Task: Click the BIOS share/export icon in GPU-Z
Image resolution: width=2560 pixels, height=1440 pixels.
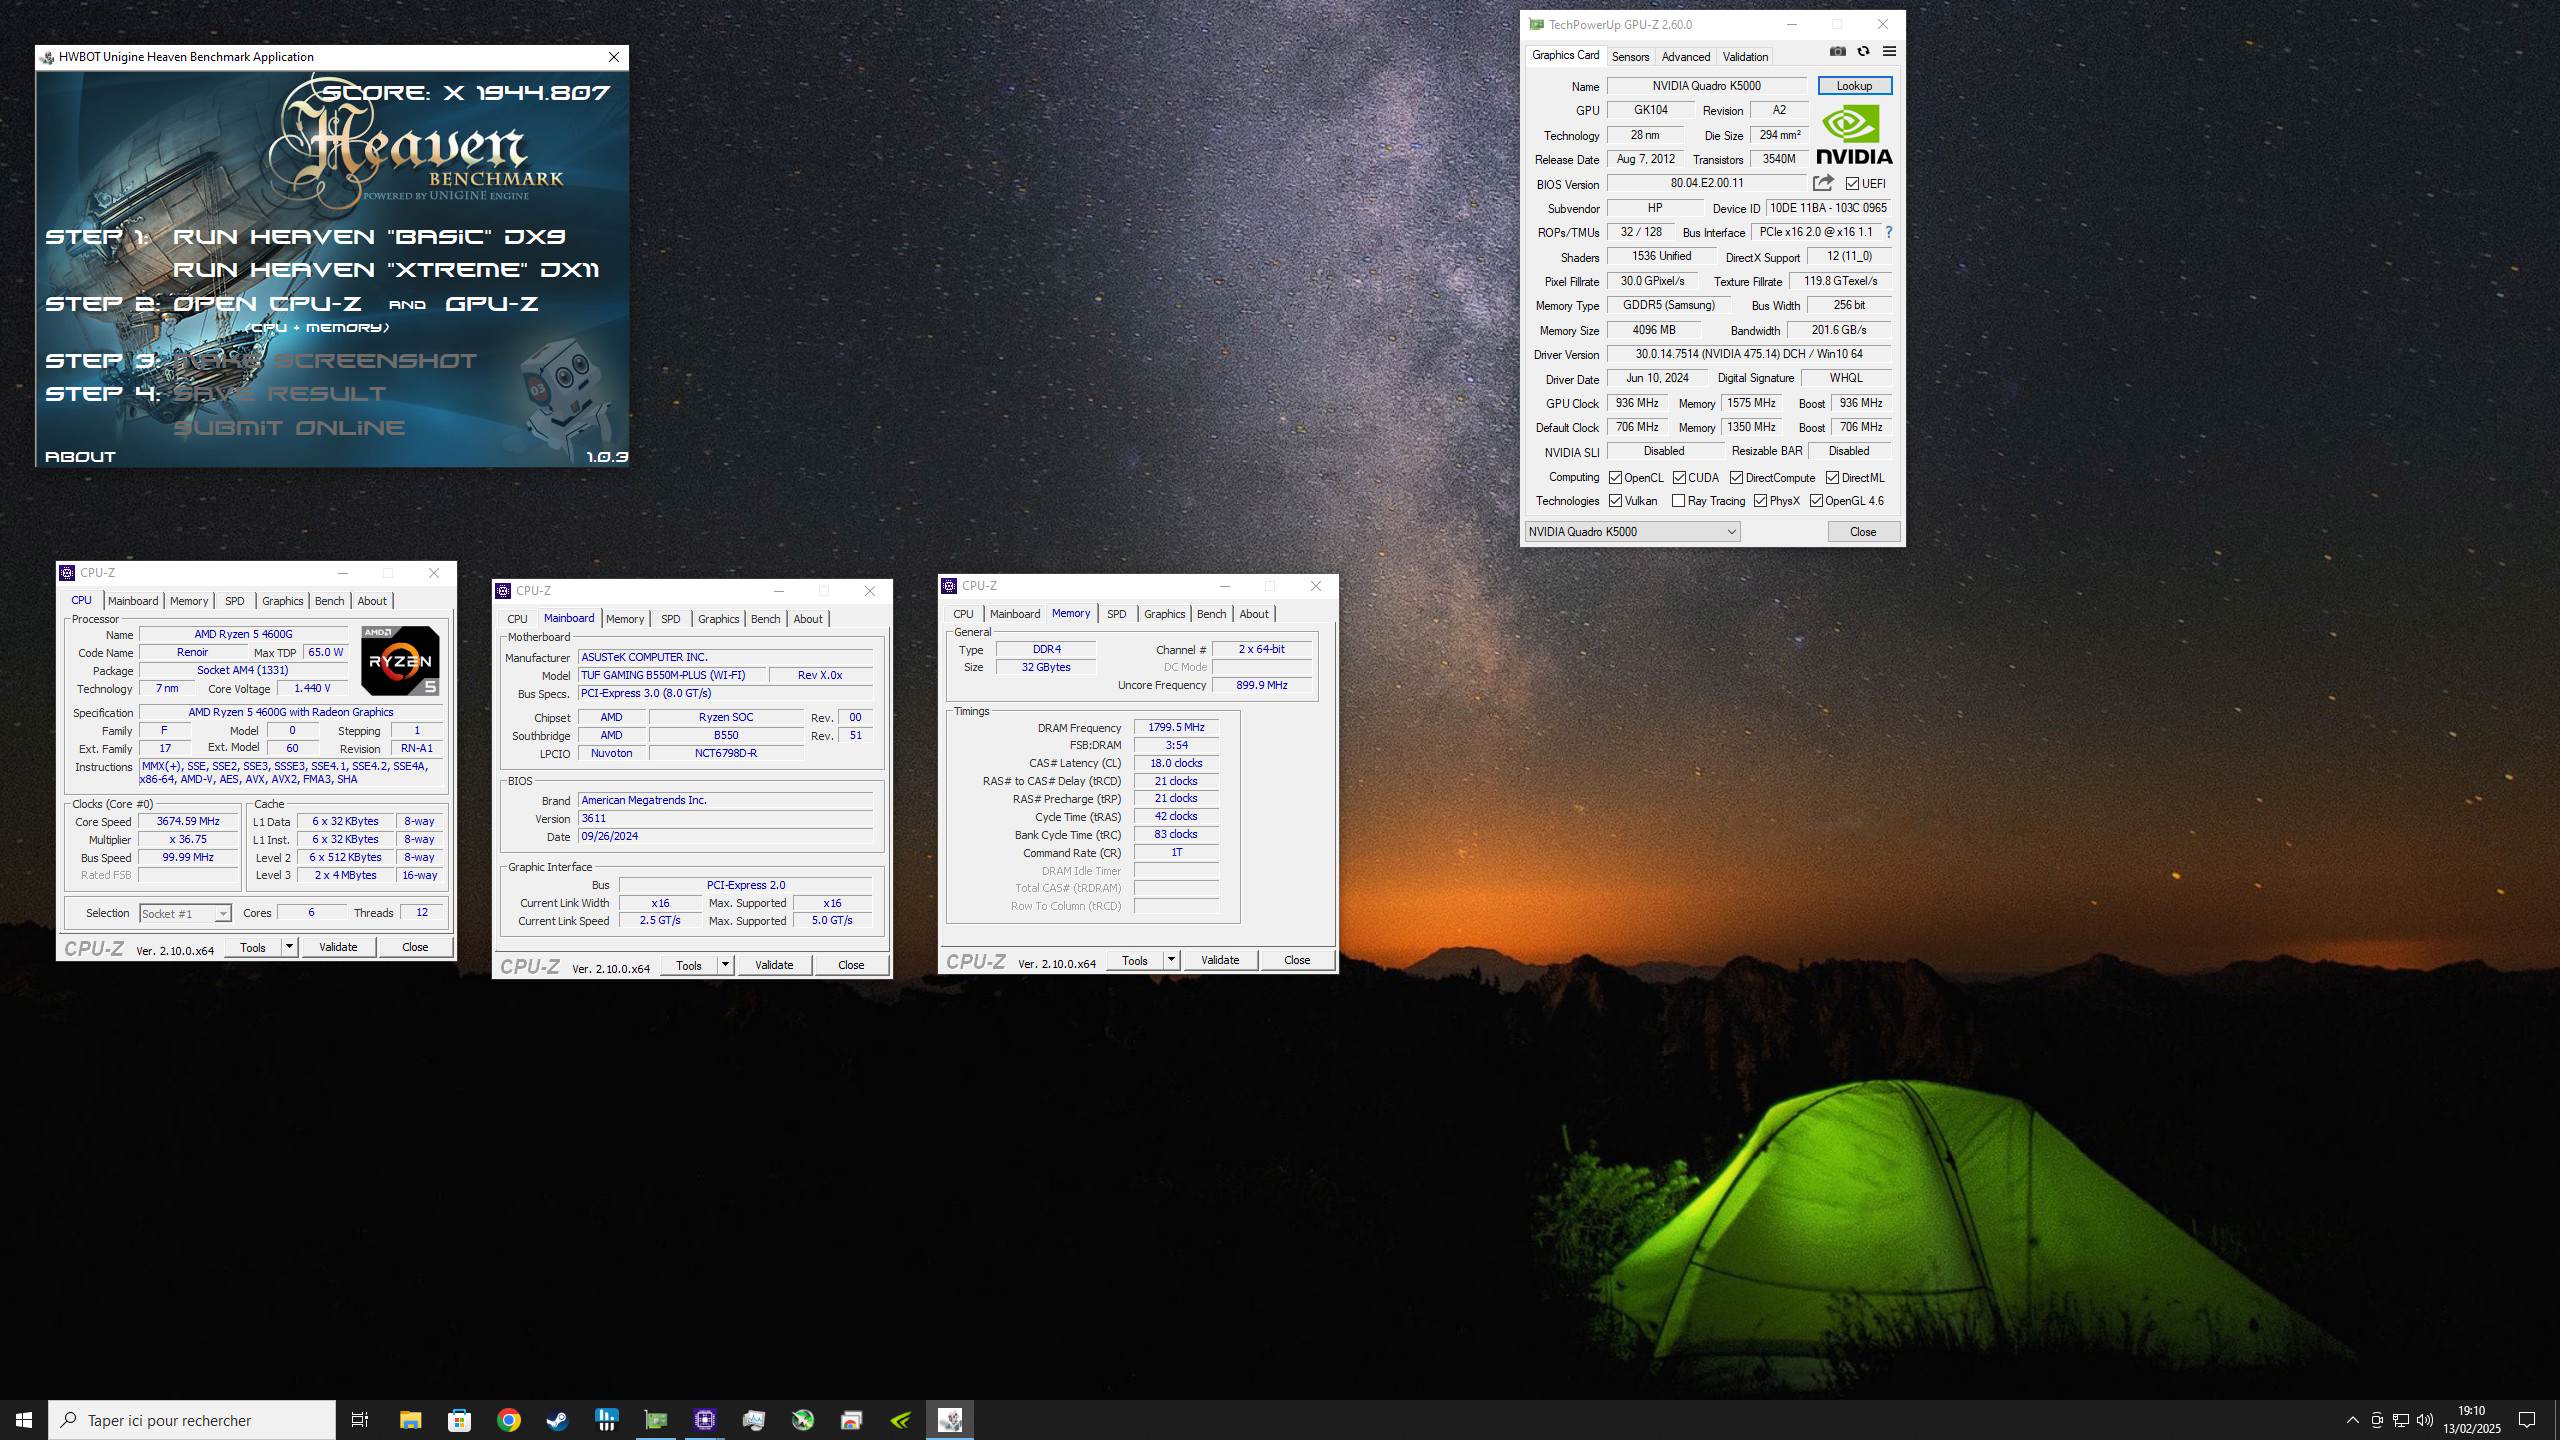Action: pyautogui.click(x=1823, y=183)
